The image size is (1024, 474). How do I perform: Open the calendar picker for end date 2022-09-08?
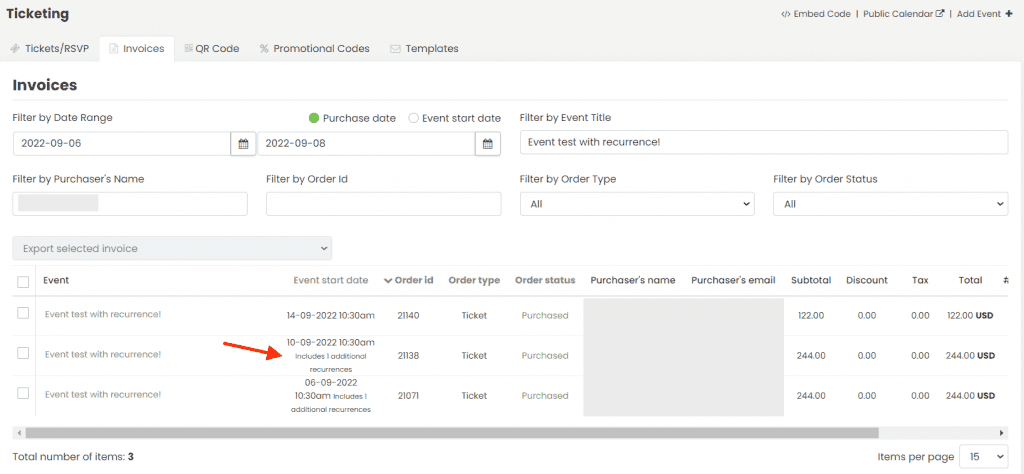488,144
